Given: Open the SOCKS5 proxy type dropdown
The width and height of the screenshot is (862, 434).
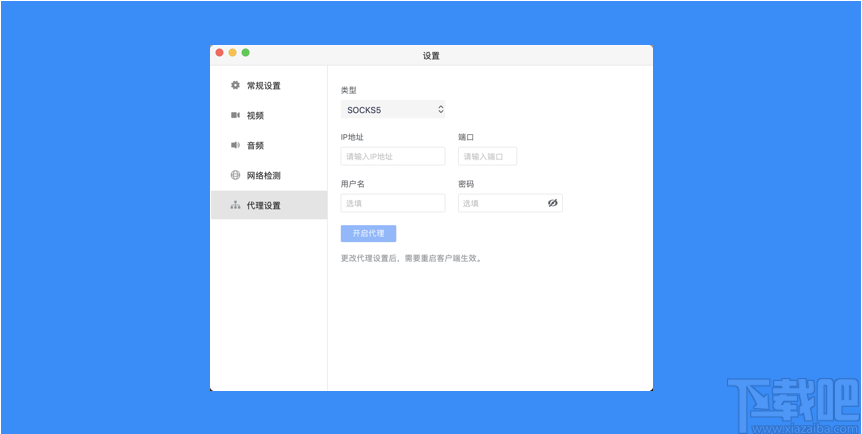Looking at the screenshot, I should (x=393, y=109).
